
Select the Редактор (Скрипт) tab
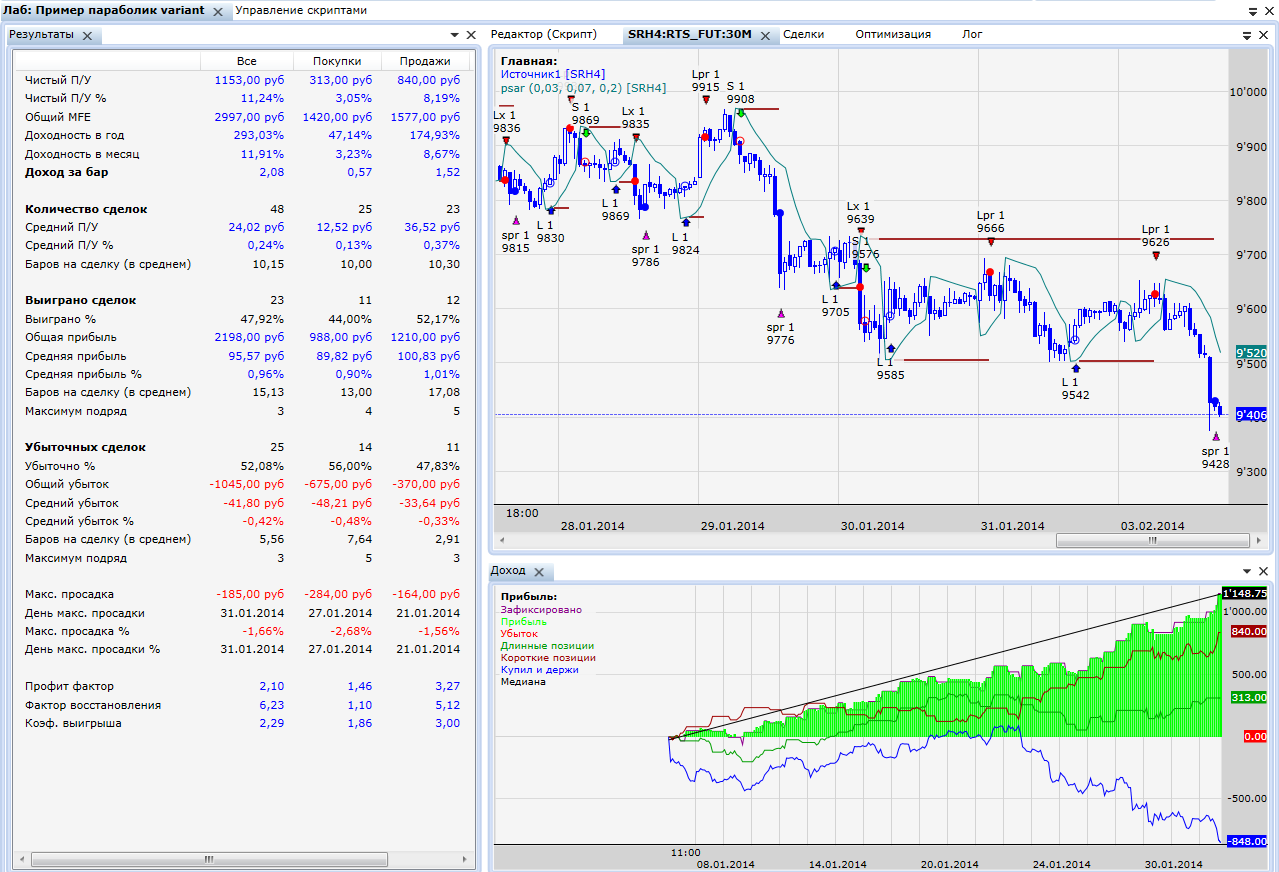(x=543, y=34)
